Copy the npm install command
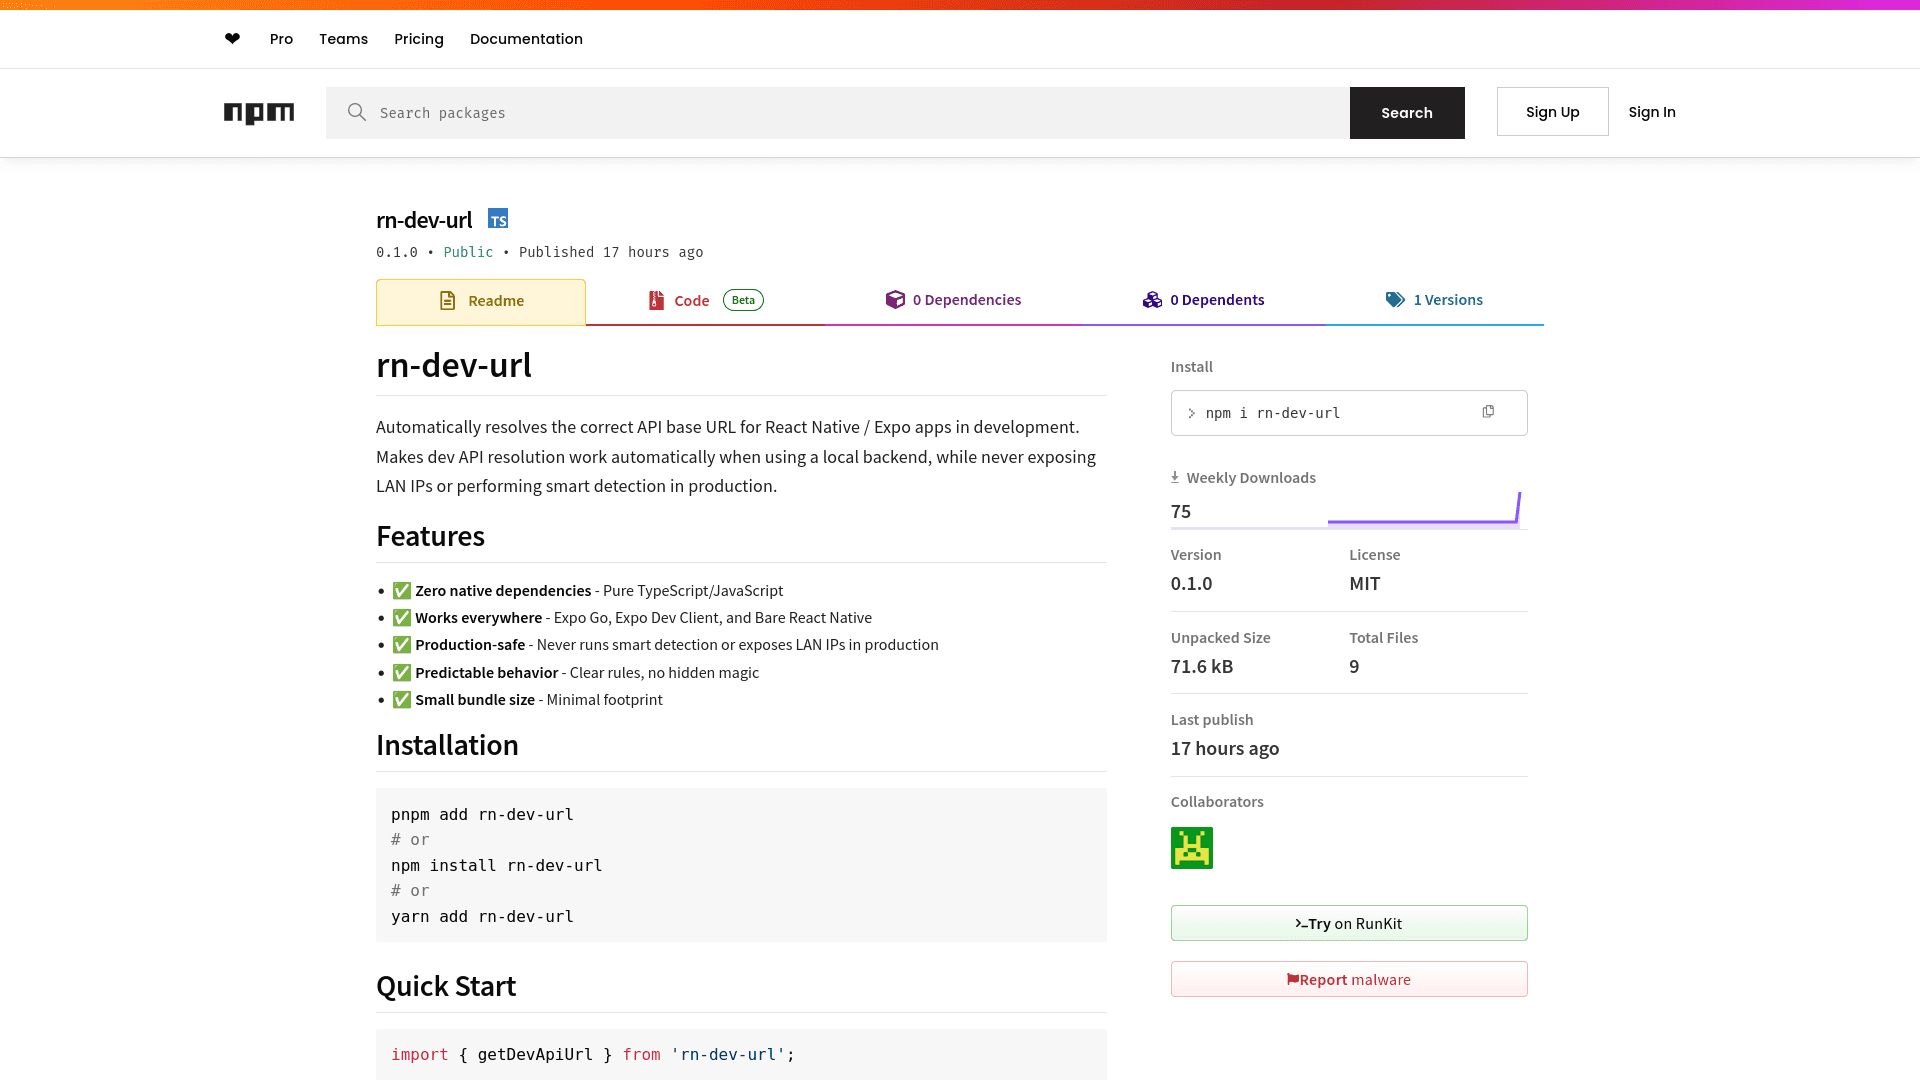The width and height of the screenshot is (1920, 1080). (x=1489, y=411)
